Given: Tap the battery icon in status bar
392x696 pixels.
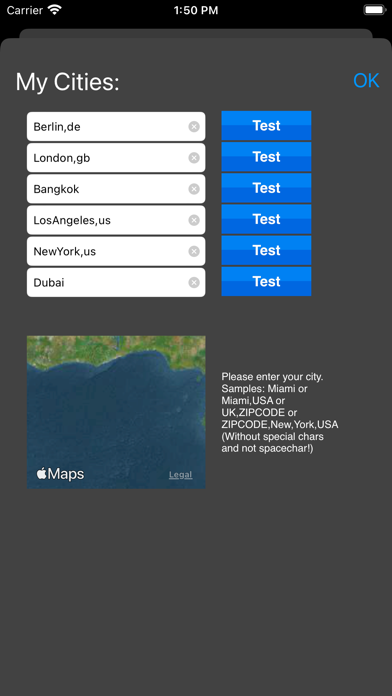Looking at the screenshot, I should pos(374,10).
